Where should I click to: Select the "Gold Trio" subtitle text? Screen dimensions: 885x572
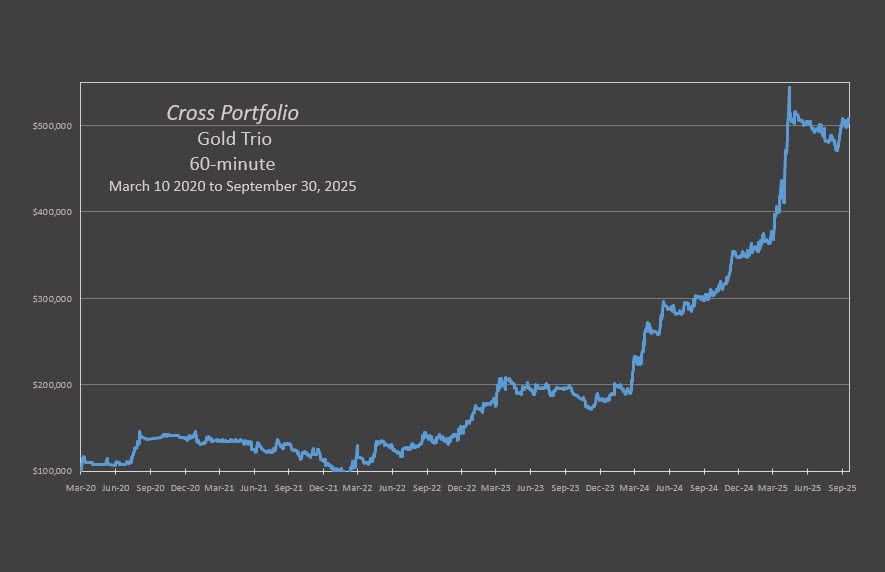point(234,139)
